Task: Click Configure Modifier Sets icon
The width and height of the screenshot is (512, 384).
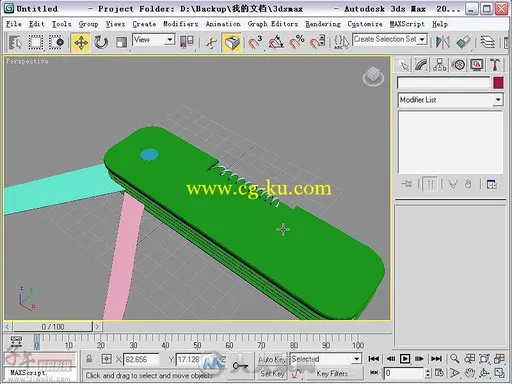Action: click(x=492, y=184)
